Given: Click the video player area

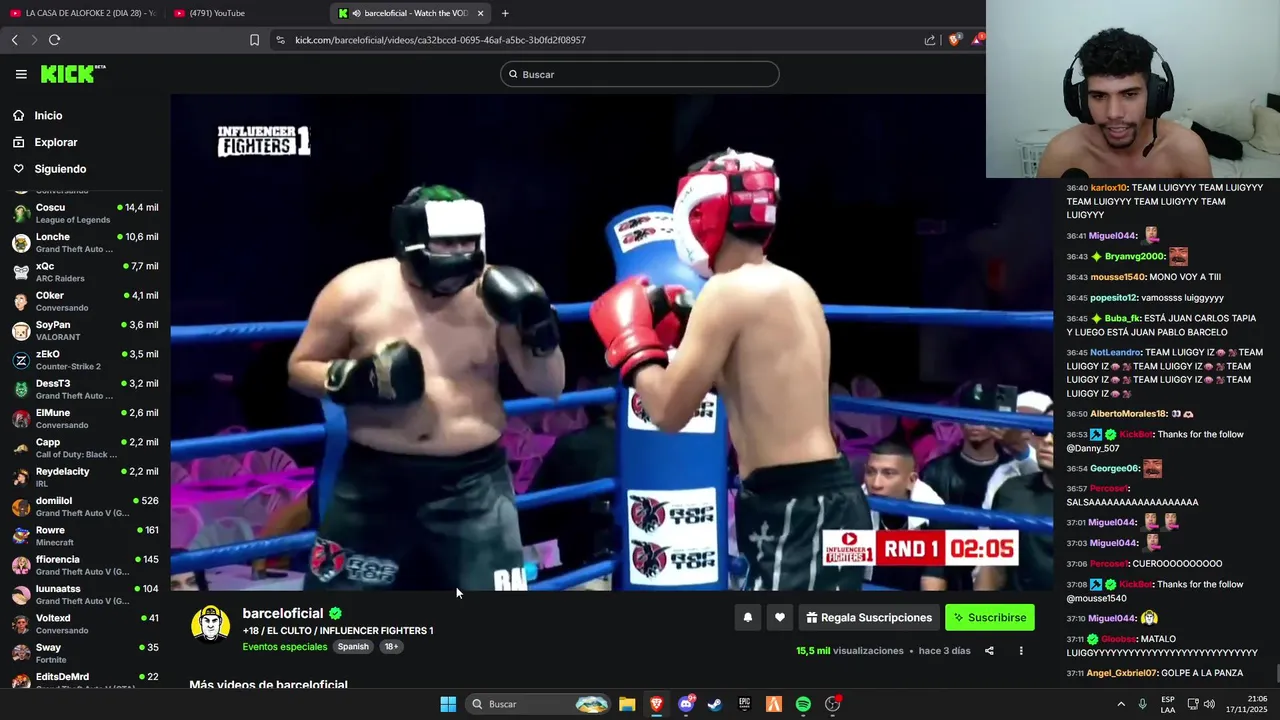Looking at the screenshot, I should click(611, 342).
